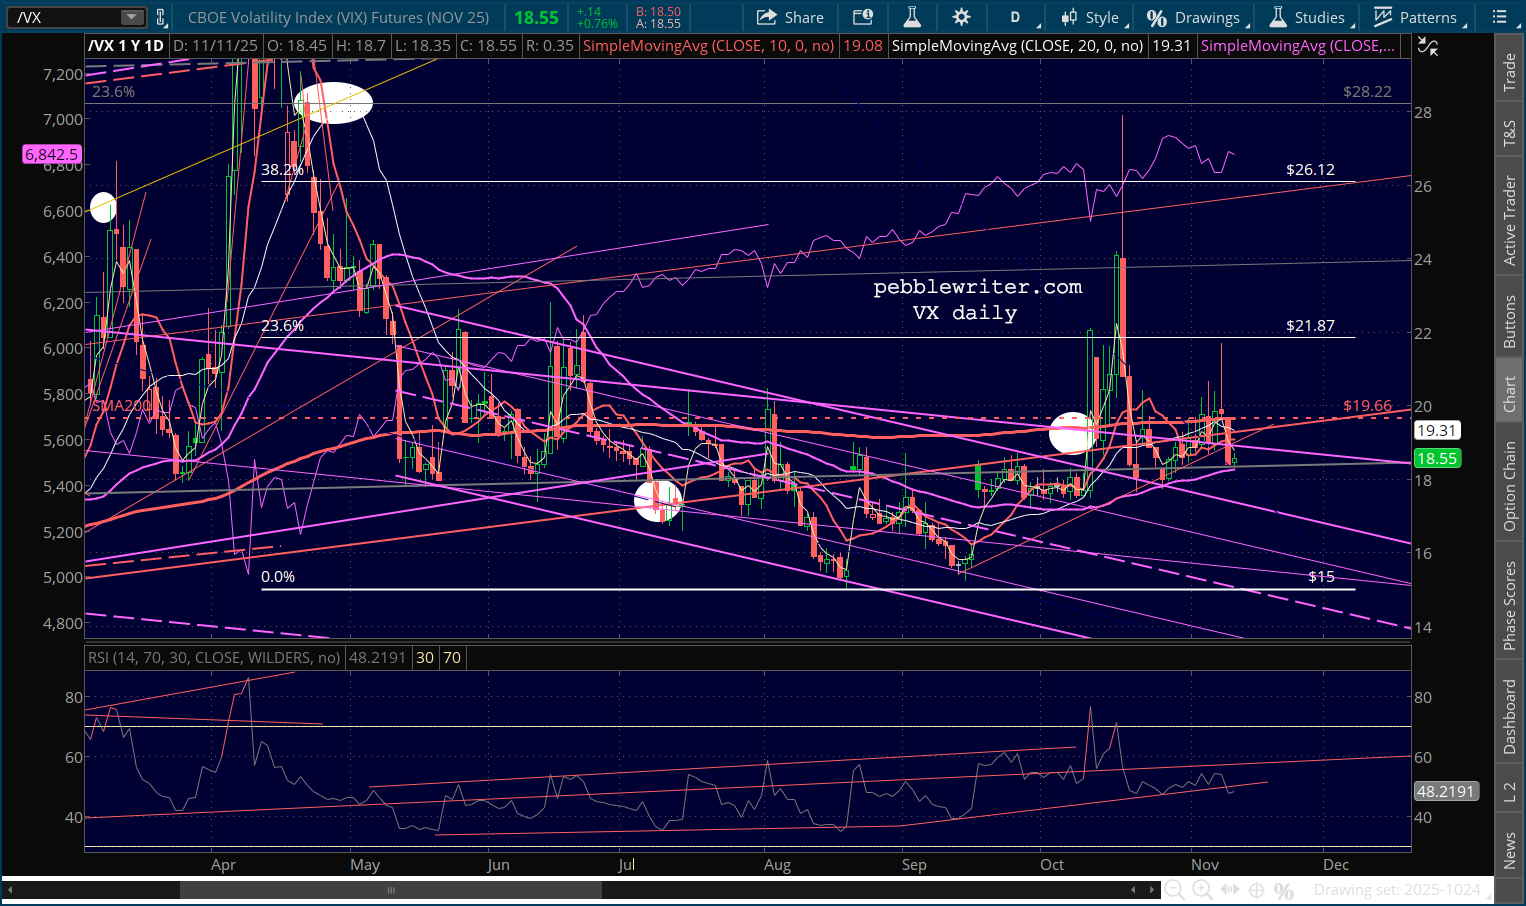Click the zoom in magnifier icon
Screen dimensions: 1526x906
1203,890
